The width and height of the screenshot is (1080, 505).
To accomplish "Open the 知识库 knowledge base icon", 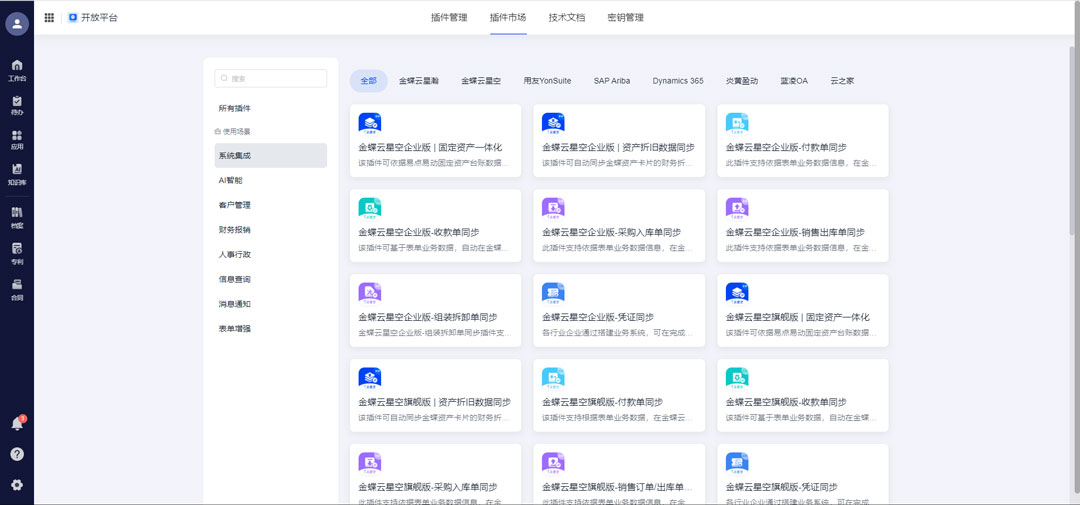I will [x=17, y=174].
